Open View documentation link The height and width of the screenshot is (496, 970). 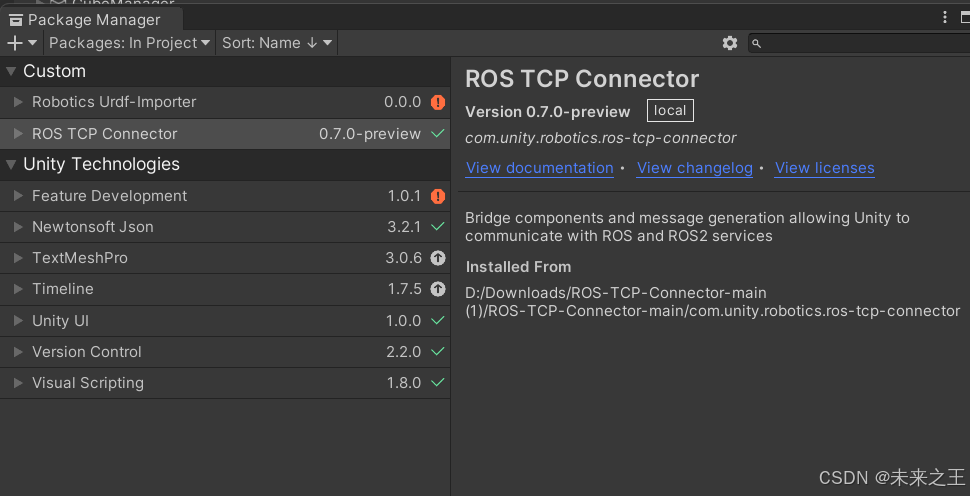539,168
